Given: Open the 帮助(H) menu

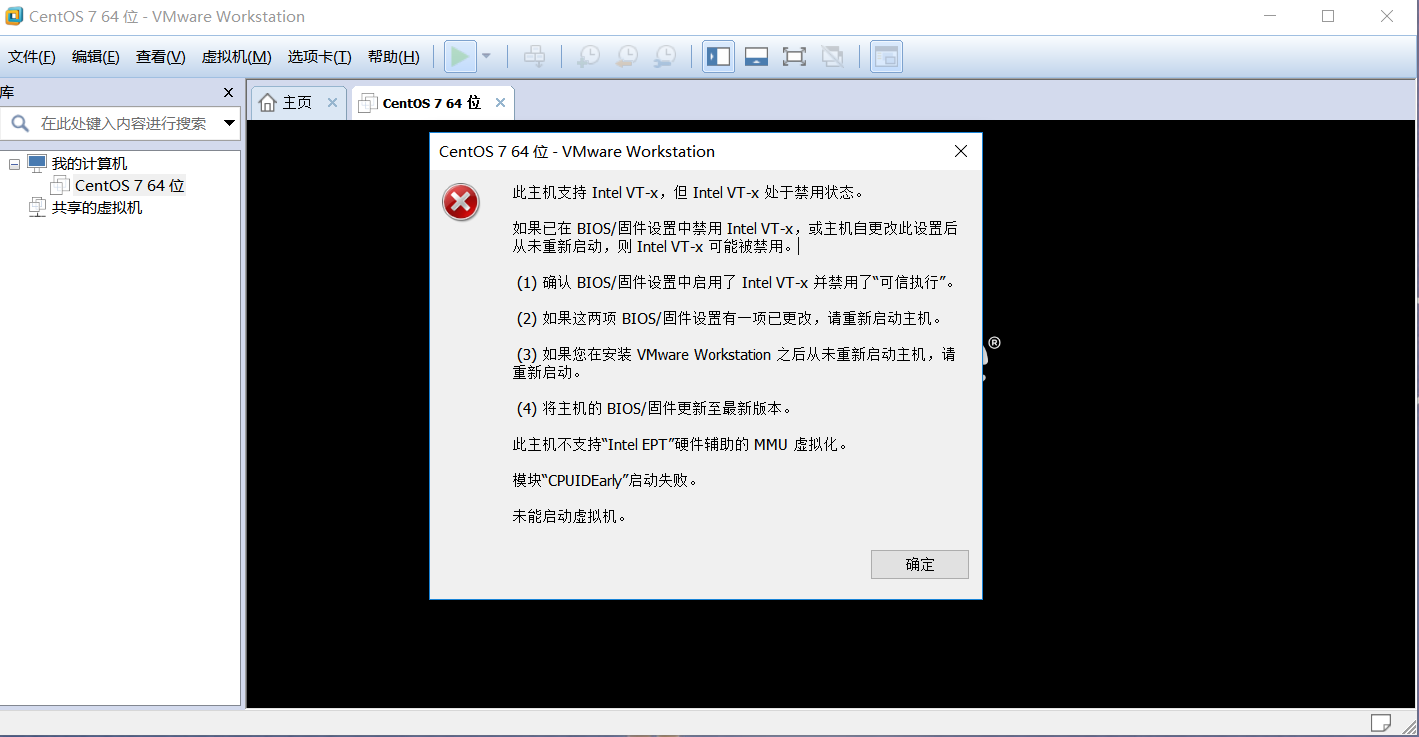Looking at the screenshot, I should click(x=394, y=57).
